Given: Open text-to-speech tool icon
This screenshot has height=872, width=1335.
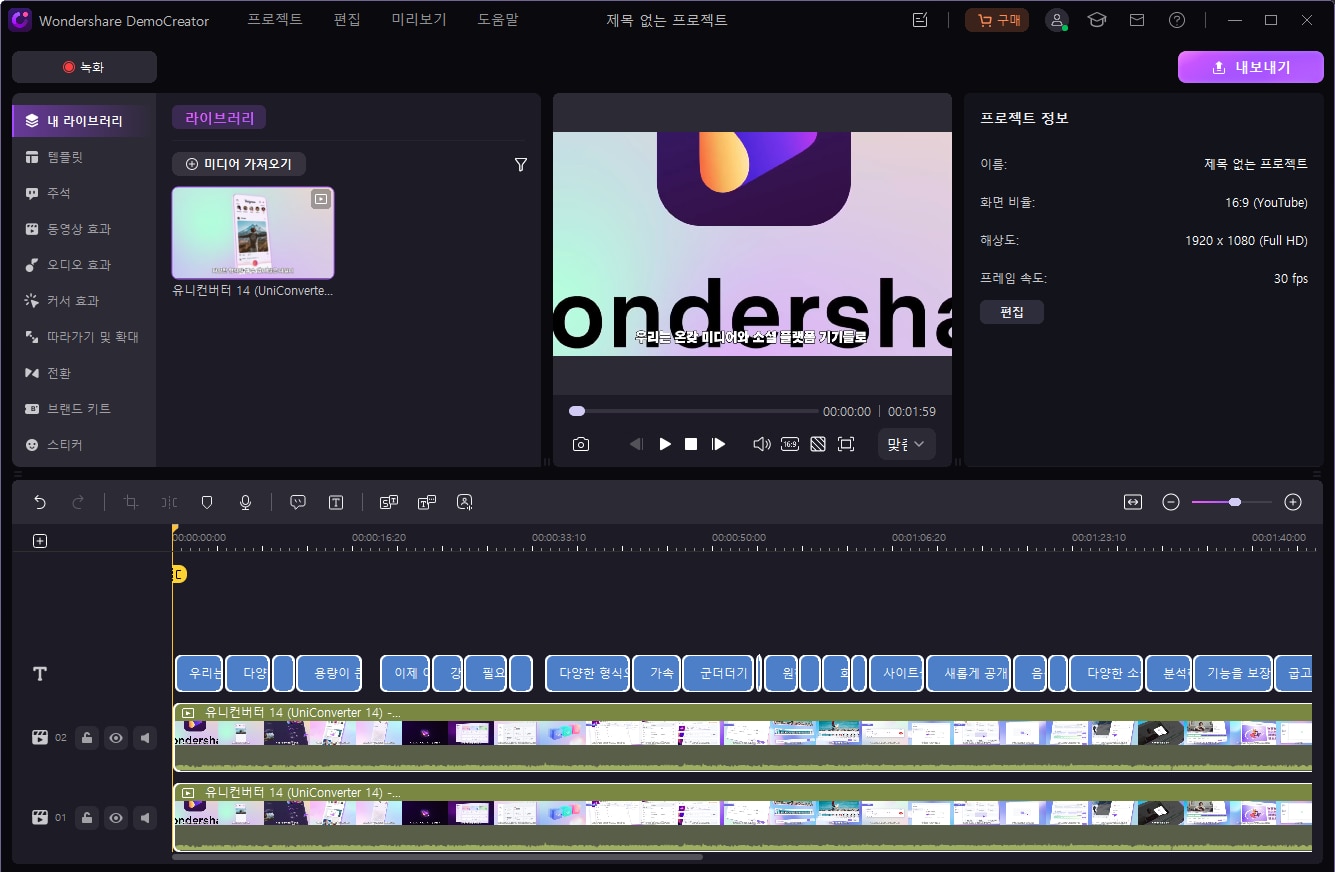Looking at the screenshot, I should coord(427,503).
